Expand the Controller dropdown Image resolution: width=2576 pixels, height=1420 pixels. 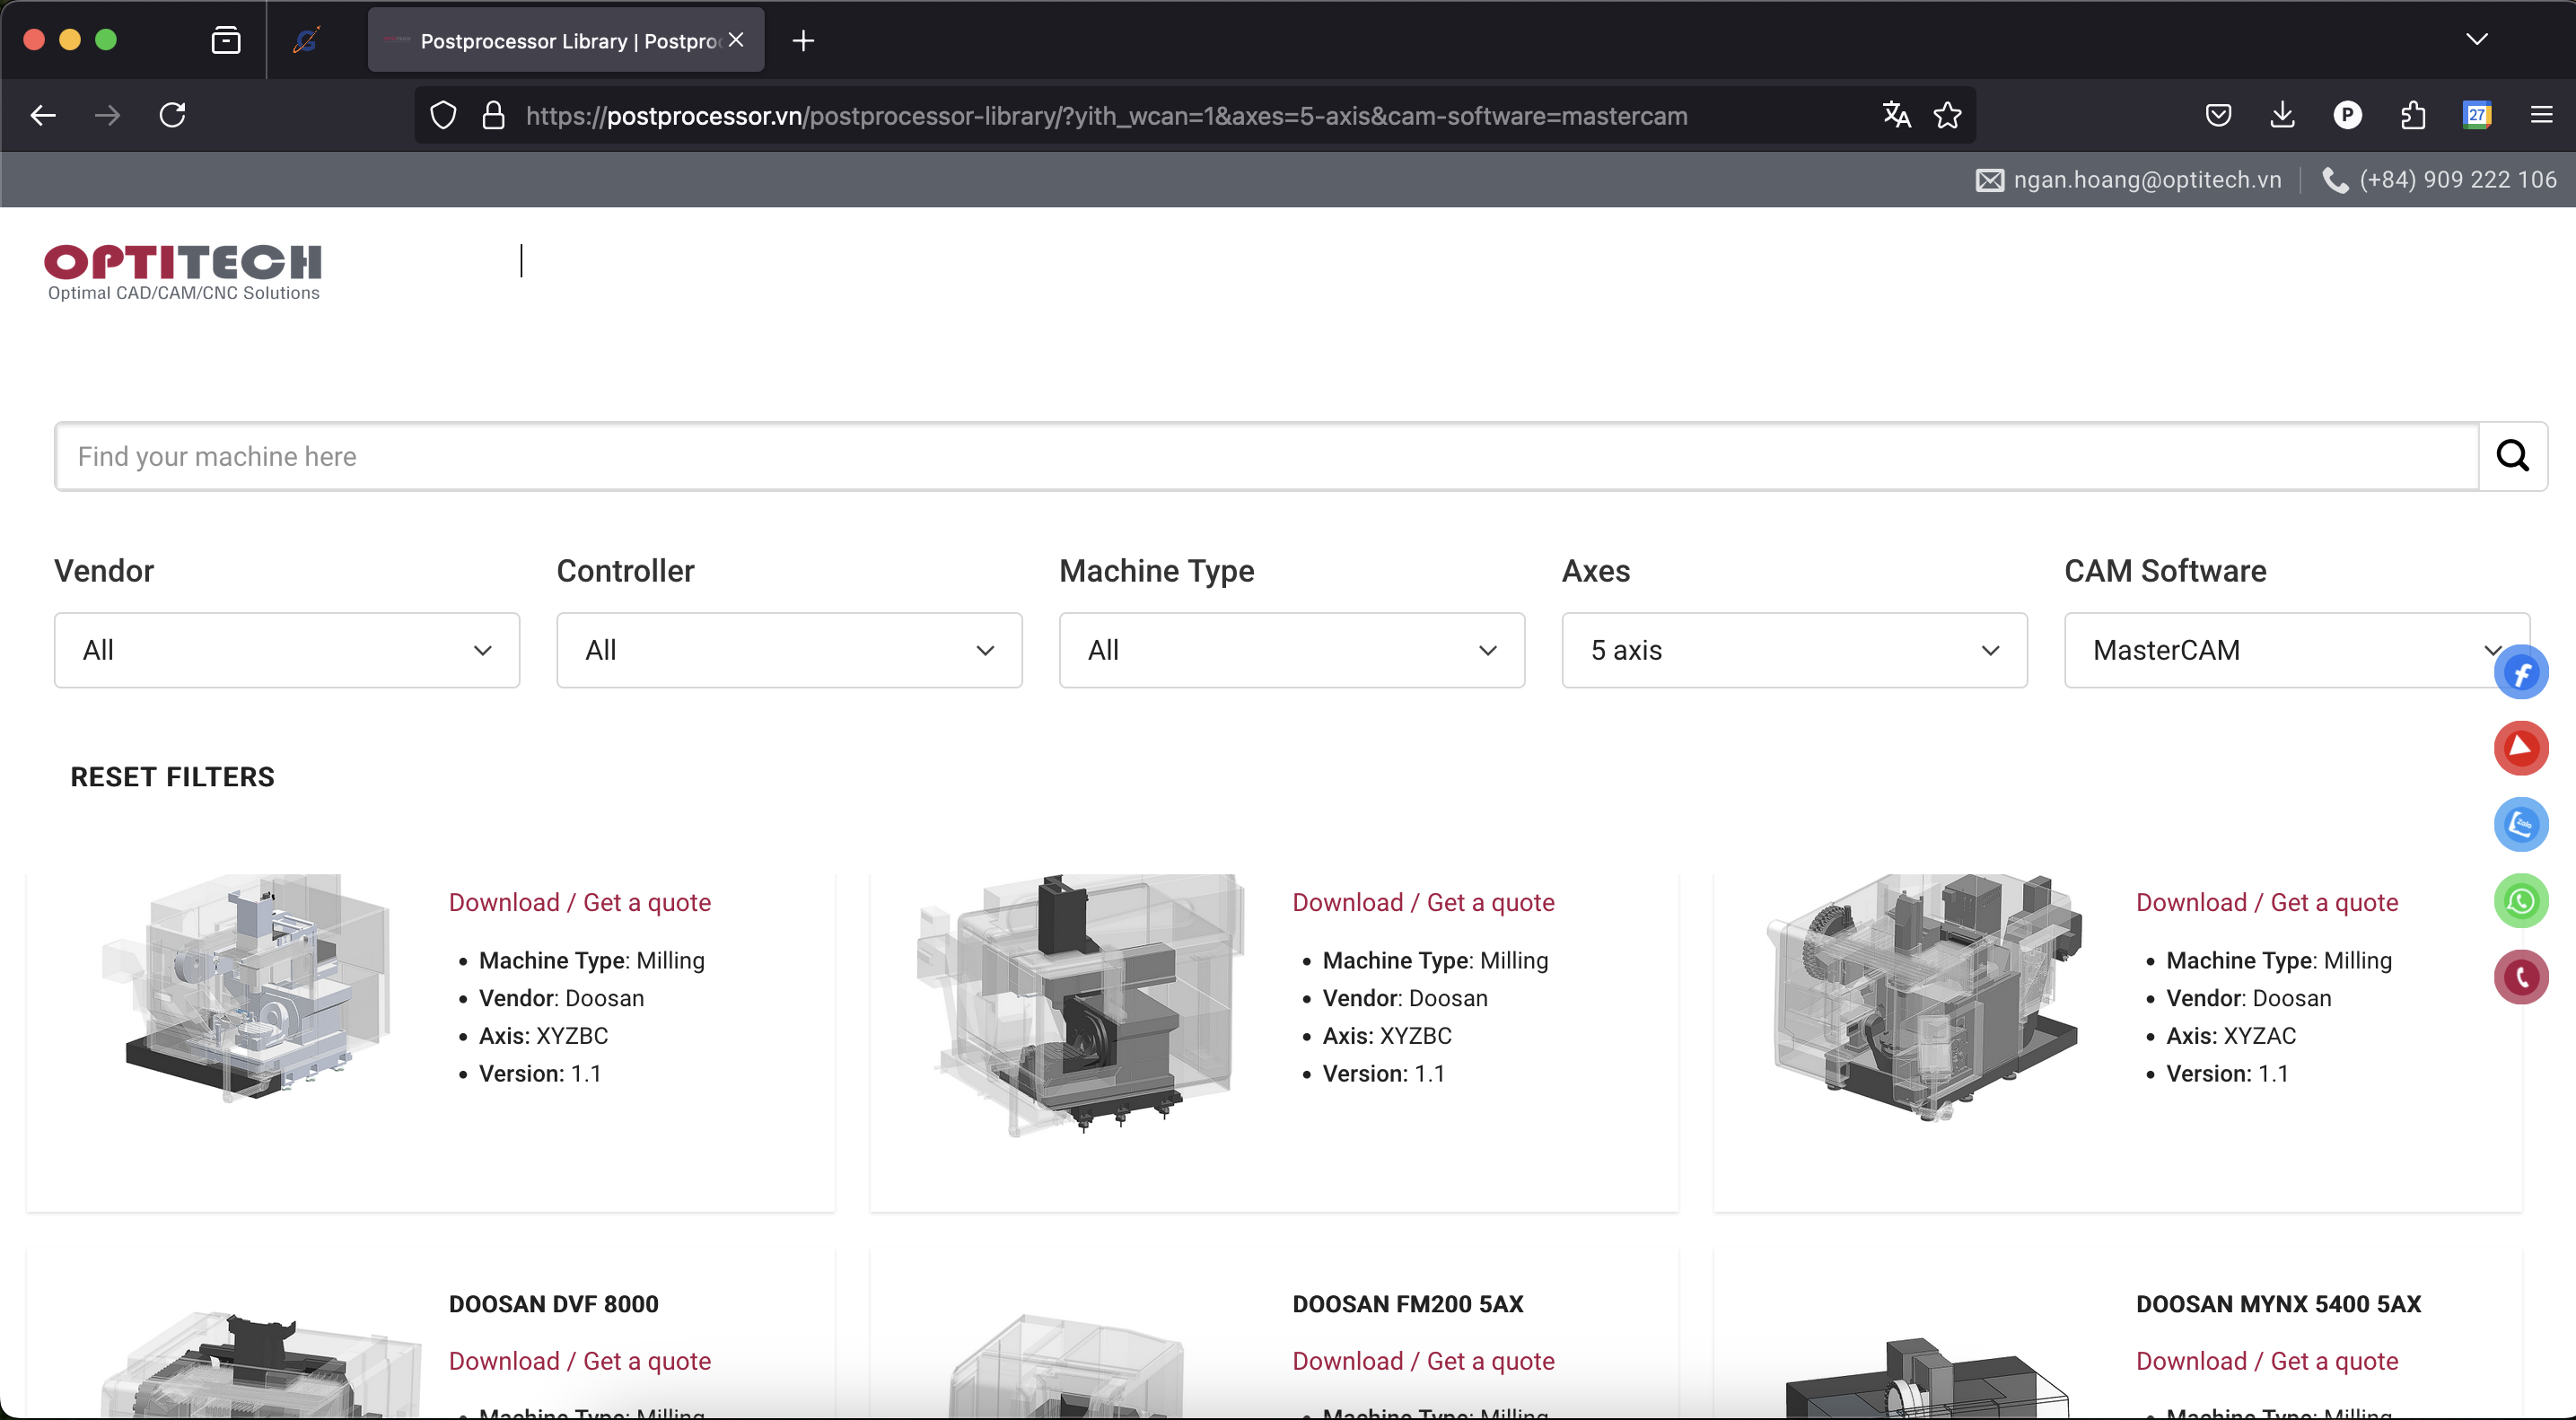point(789,650)
